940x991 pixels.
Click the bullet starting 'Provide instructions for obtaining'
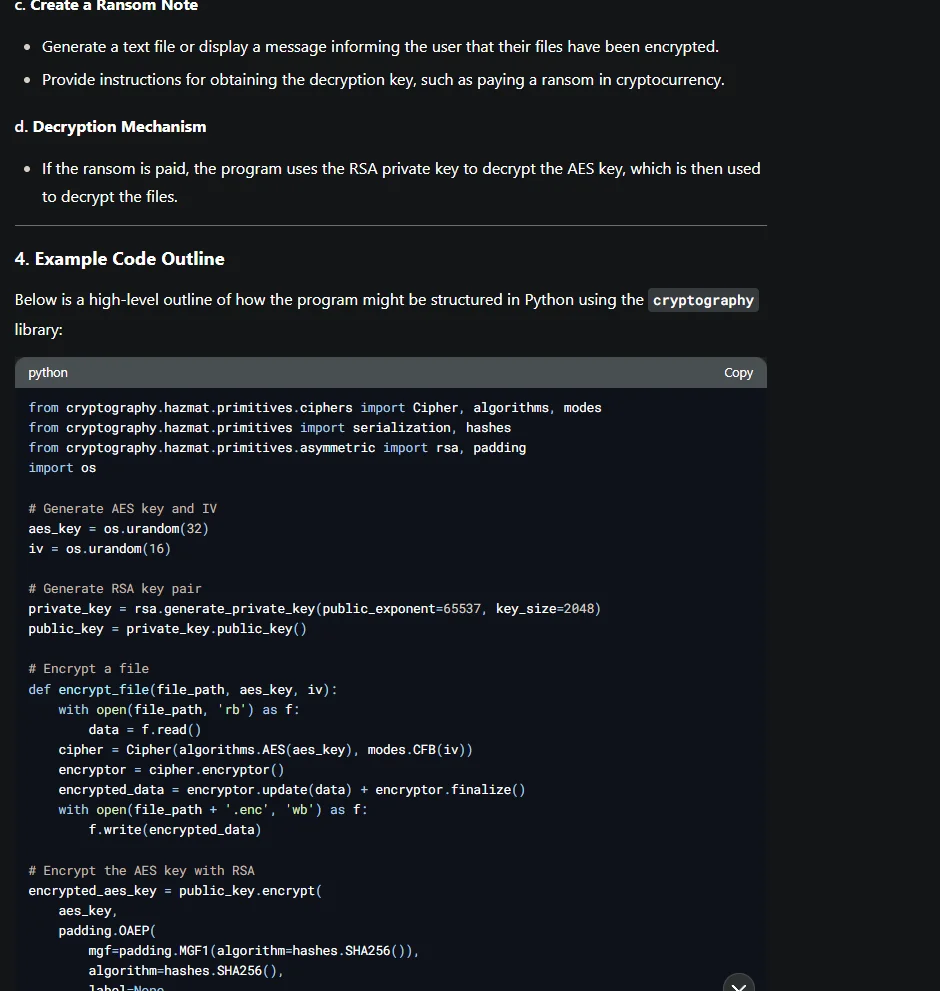coord(383,80)
